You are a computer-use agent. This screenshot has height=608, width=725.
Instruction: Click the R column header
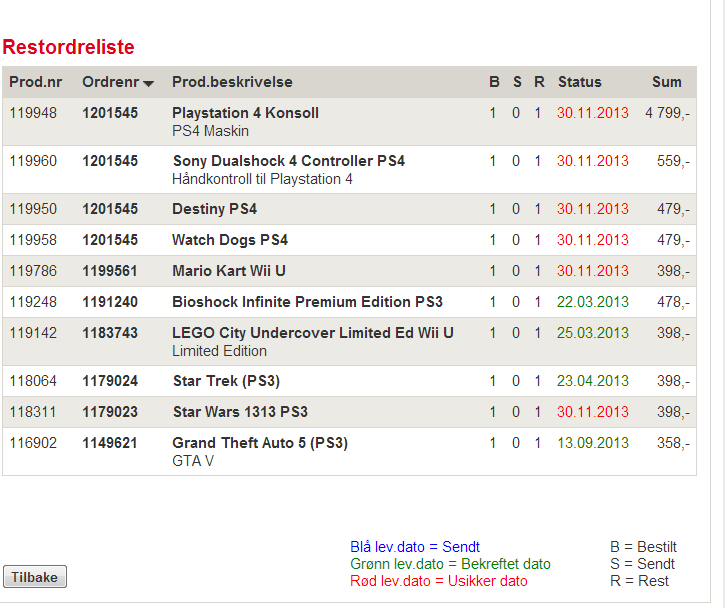coord(539,82)
